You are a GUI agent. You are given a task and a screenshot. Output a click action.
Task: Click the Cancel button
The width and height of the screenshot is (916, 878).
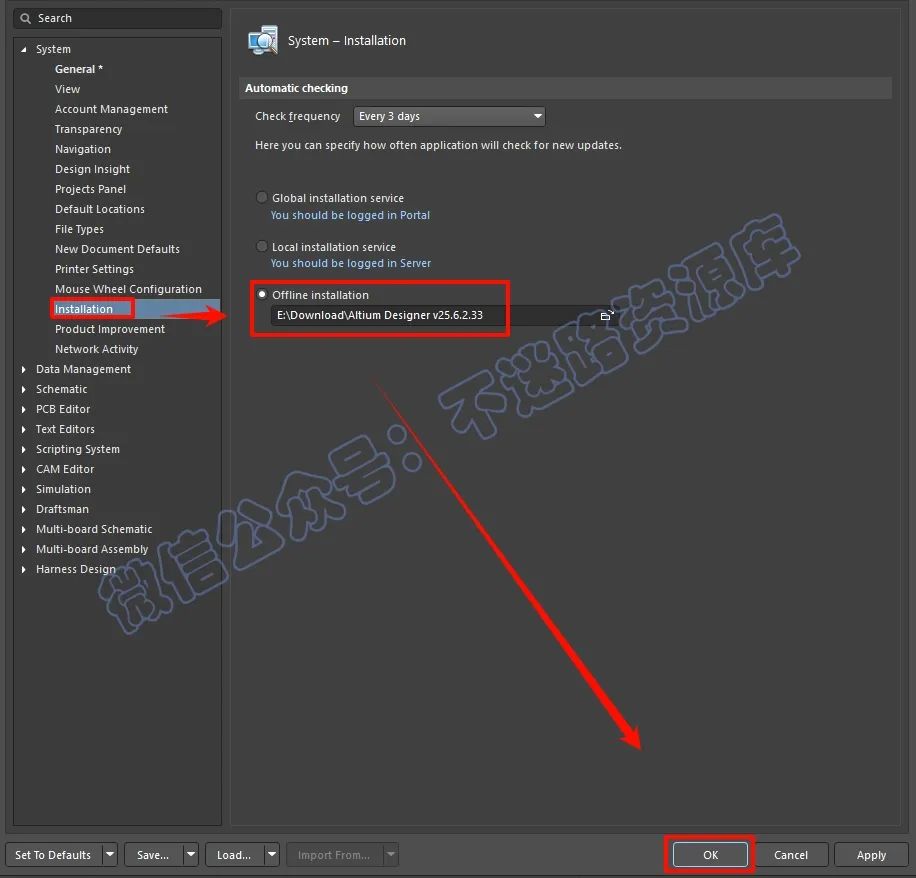790,855
